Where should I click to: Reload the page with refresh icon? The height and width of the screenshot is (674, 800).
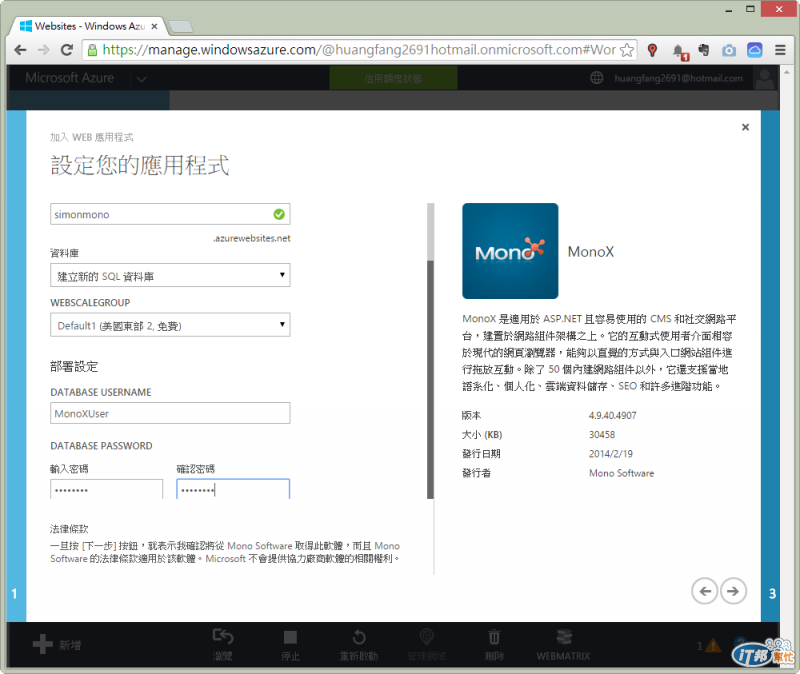[66, 50]
